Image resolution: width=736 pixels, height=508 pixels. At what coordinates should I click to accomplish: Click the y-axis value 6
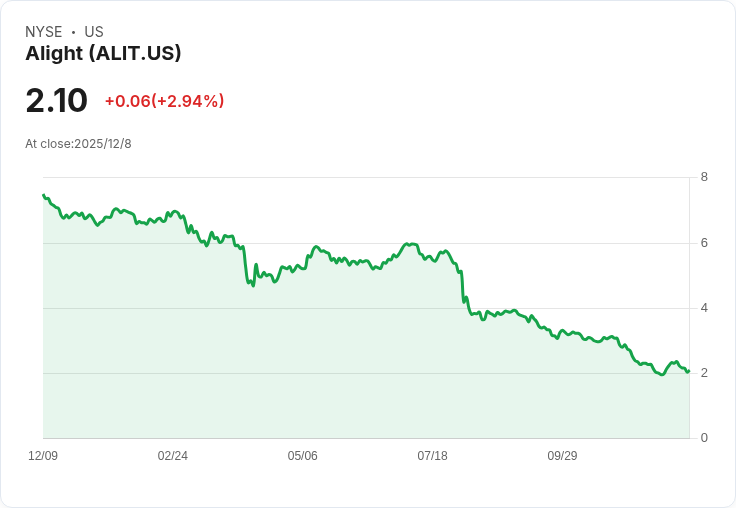704,243
